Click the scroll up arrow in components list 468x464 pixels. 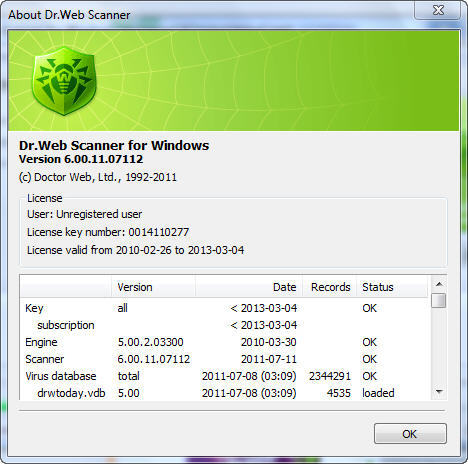point(439,284)
